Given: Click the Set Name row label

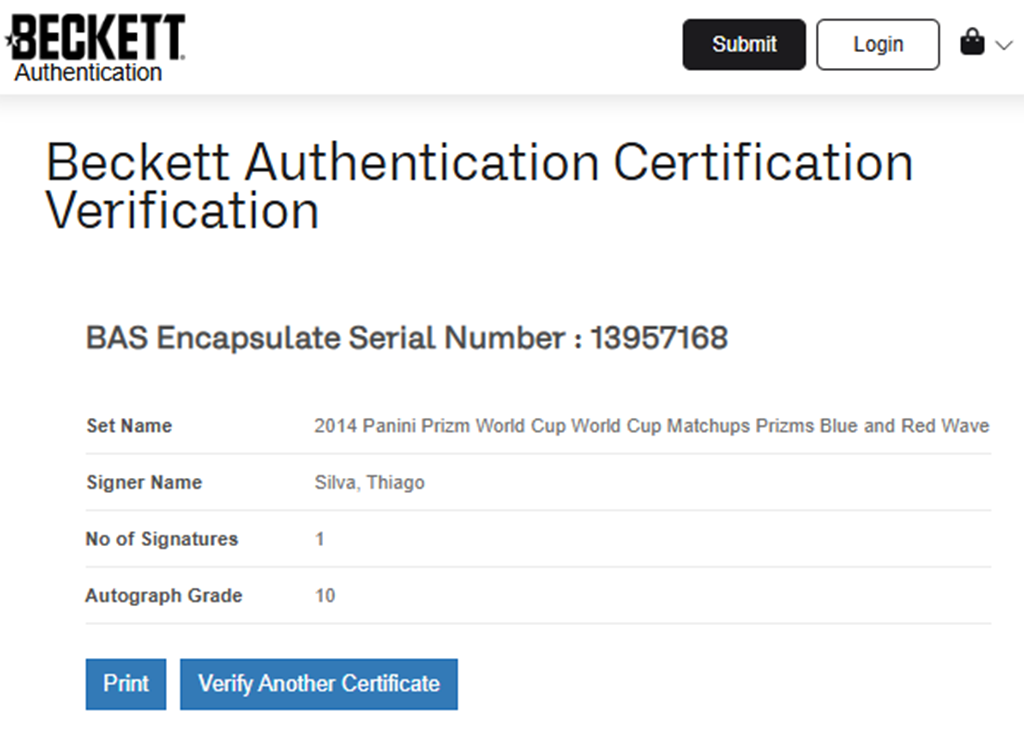Looking at the screenshot, I should pyautogui.click(x=129, y=426).
